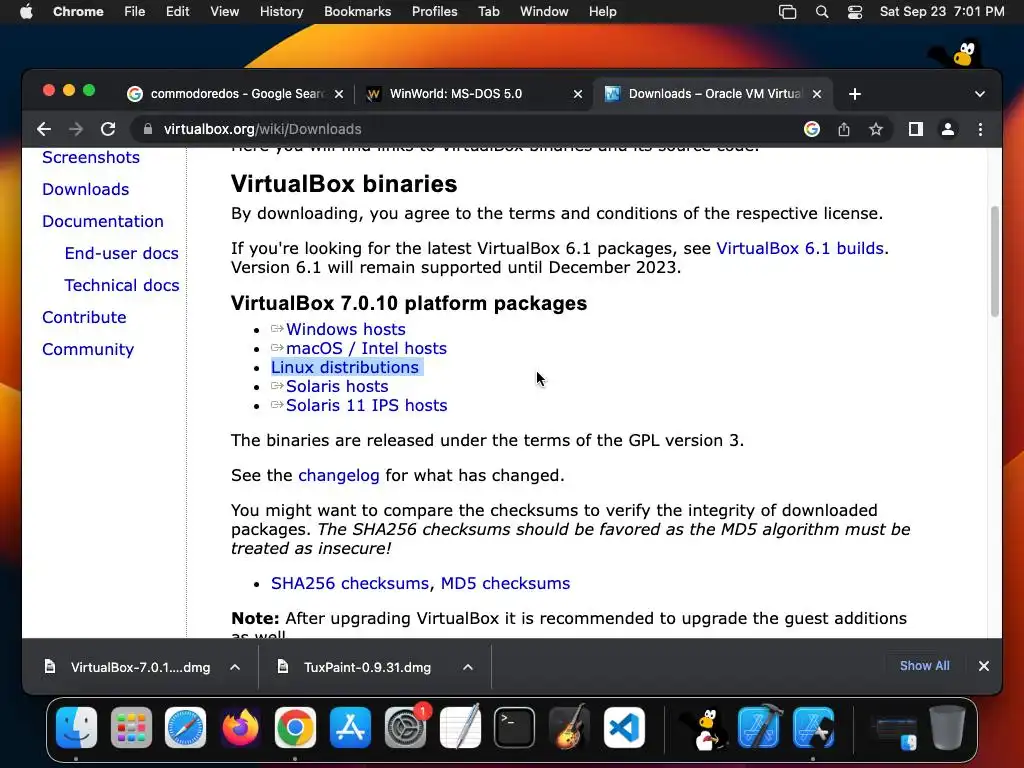
Task: Open Spotlight search in menu bar
Action: coord(822,12)
